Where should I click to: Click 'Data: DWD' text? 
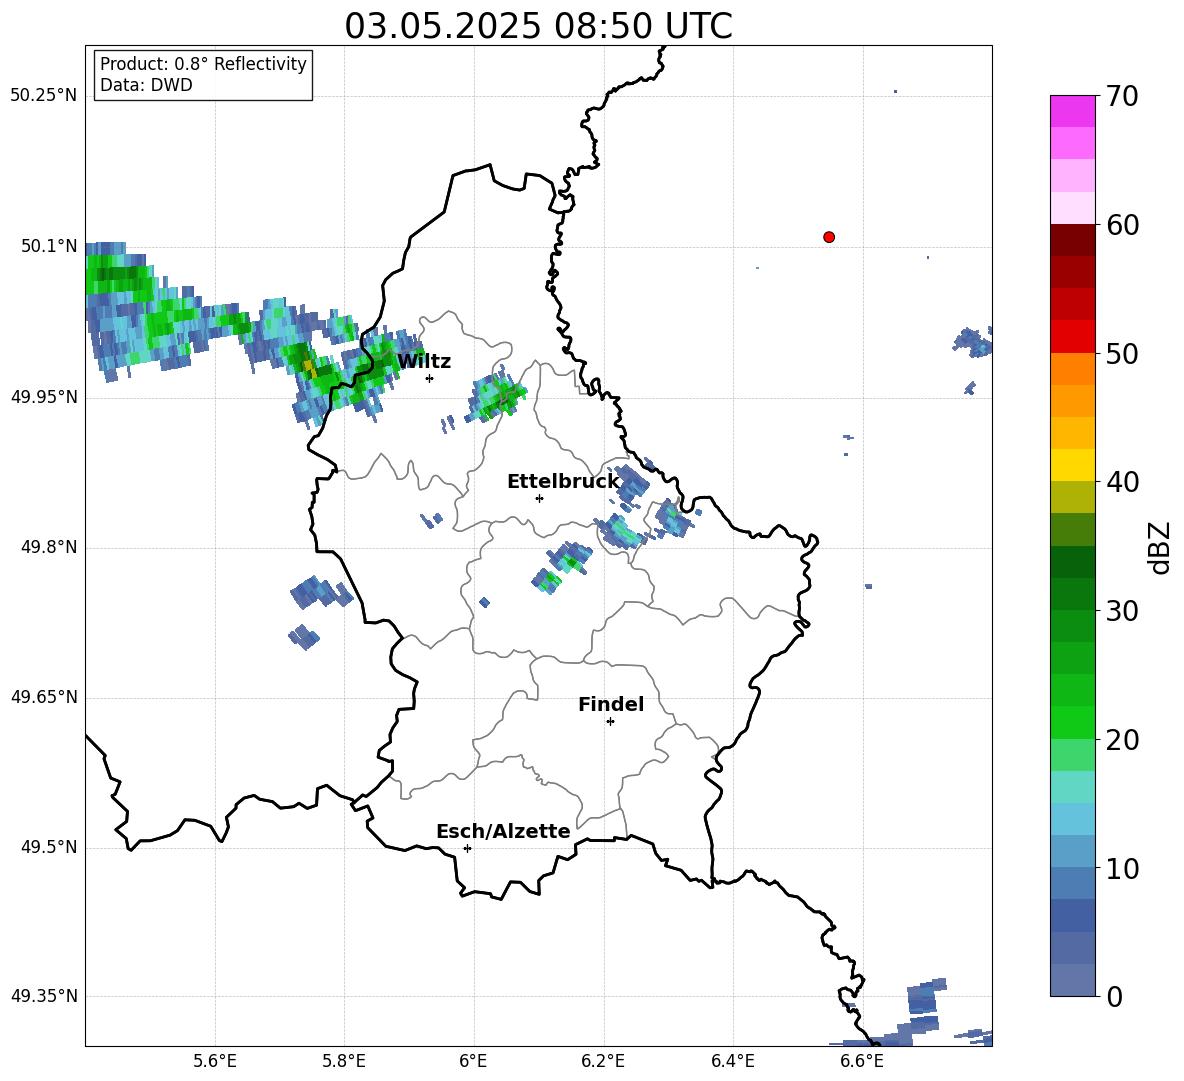146,85
